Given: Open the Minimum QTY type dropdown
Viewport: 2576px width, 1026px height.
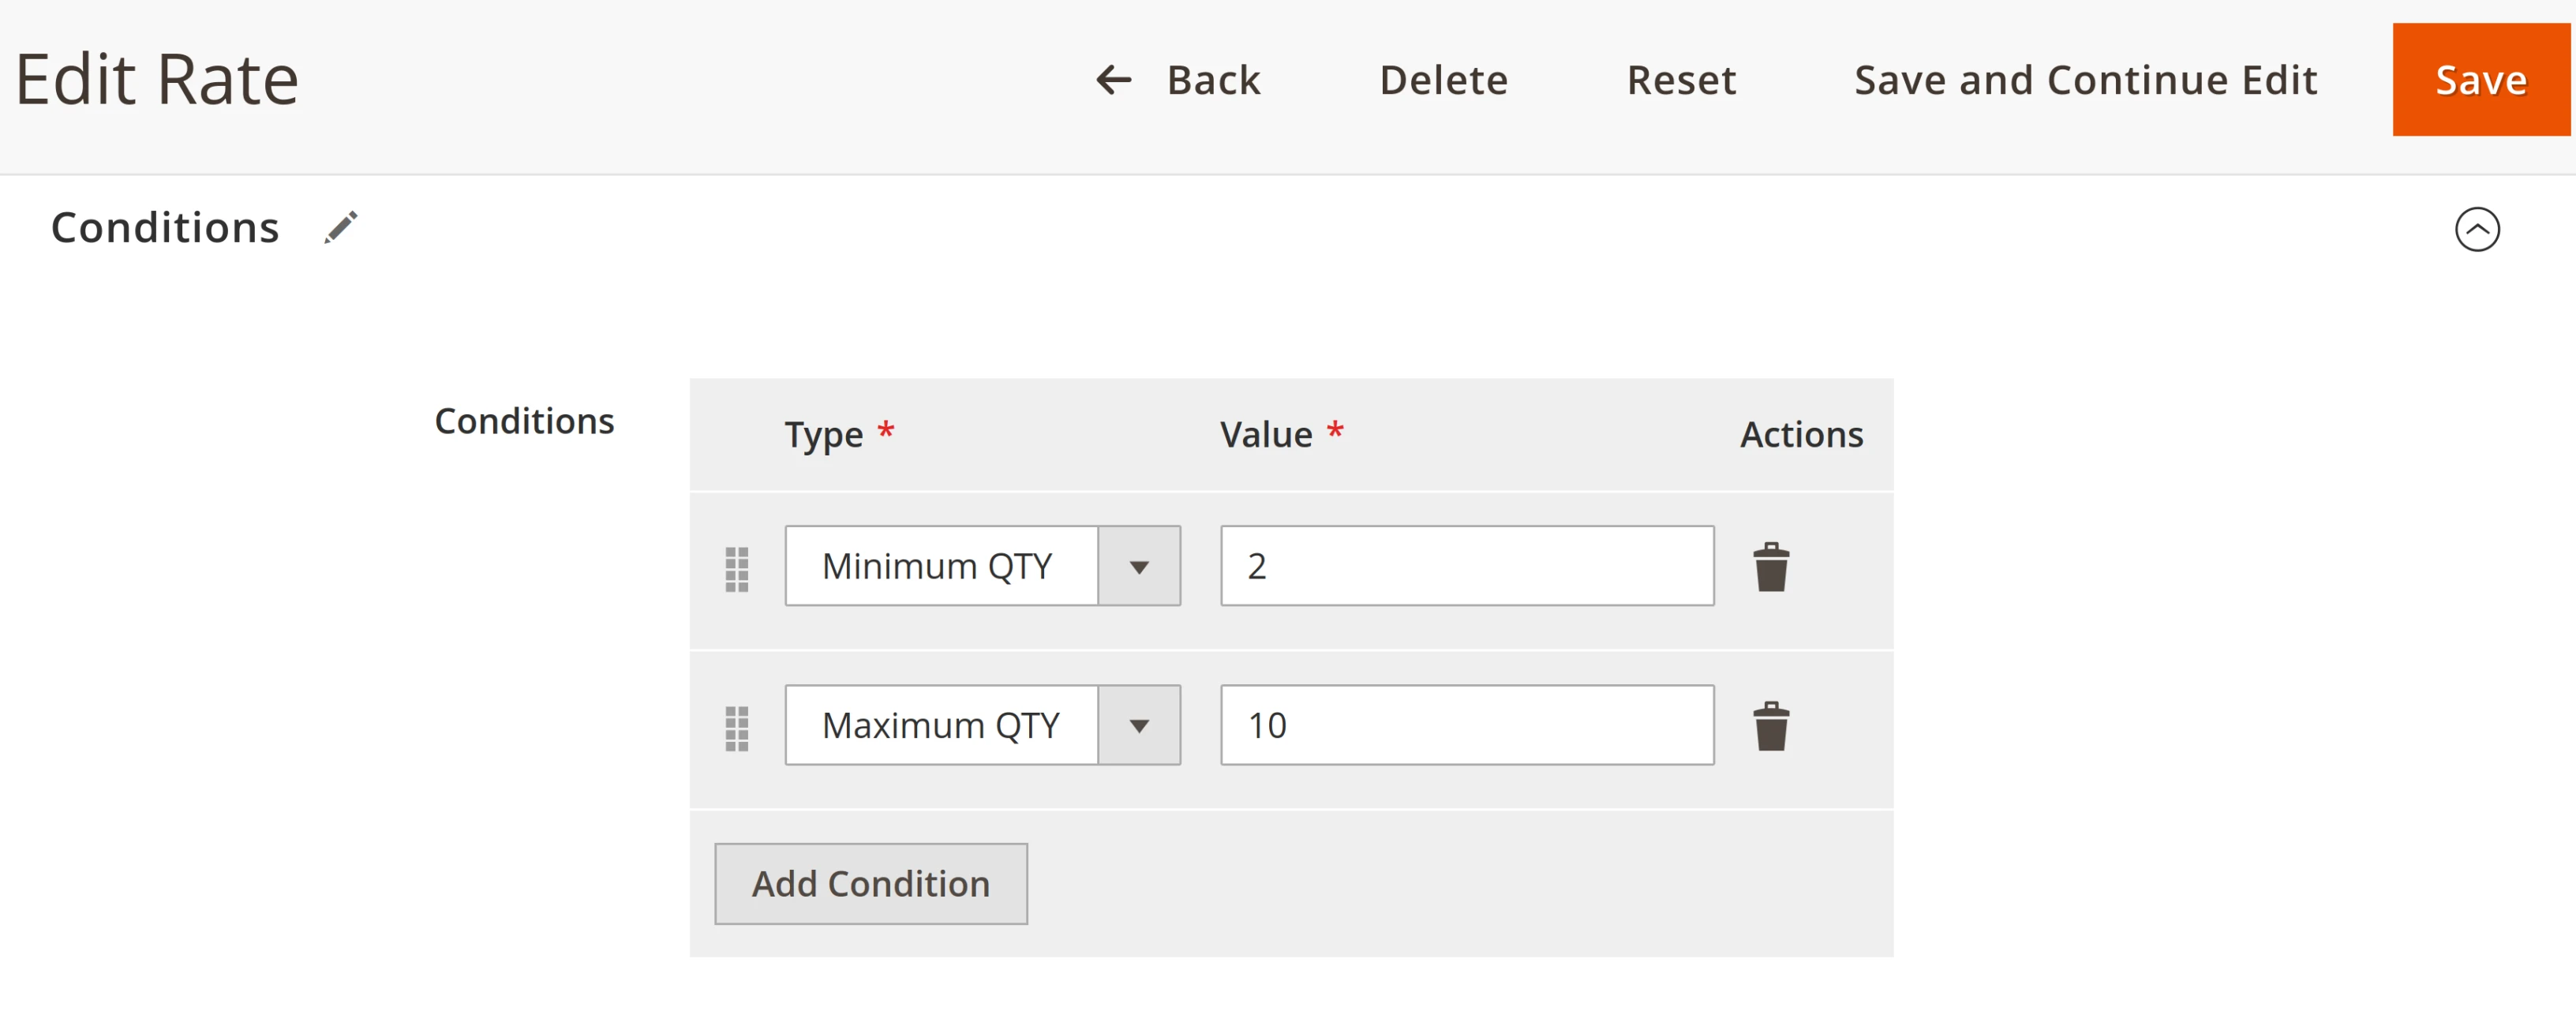Looking at the screenshot, I should pyautogui.click(x=1141, y=567).
